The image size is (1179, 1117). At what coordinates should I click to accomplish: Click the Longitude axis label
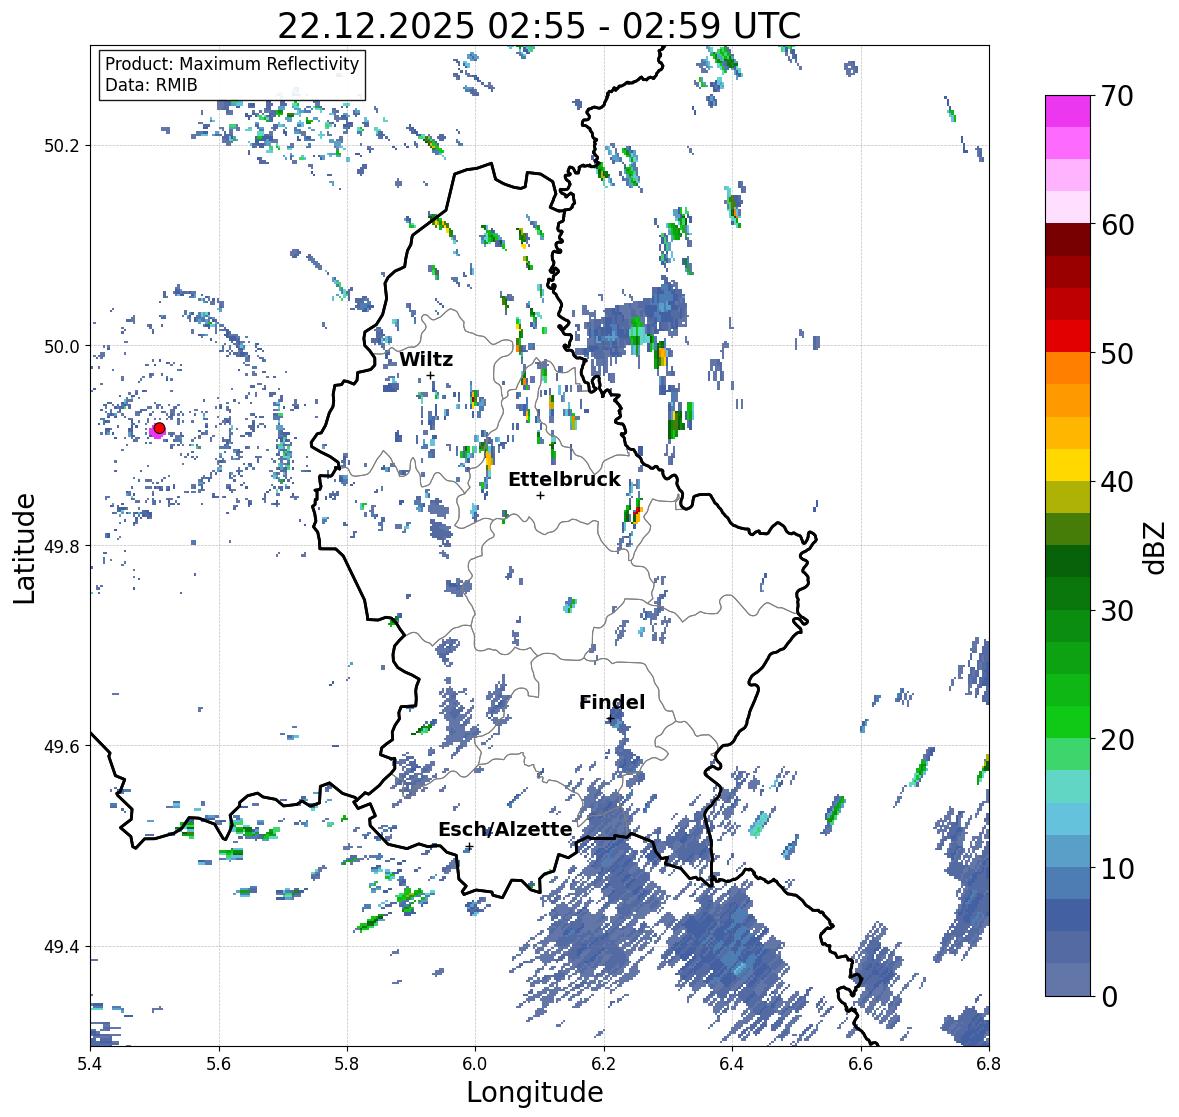pyautogui.click(x=535, y=1092)
